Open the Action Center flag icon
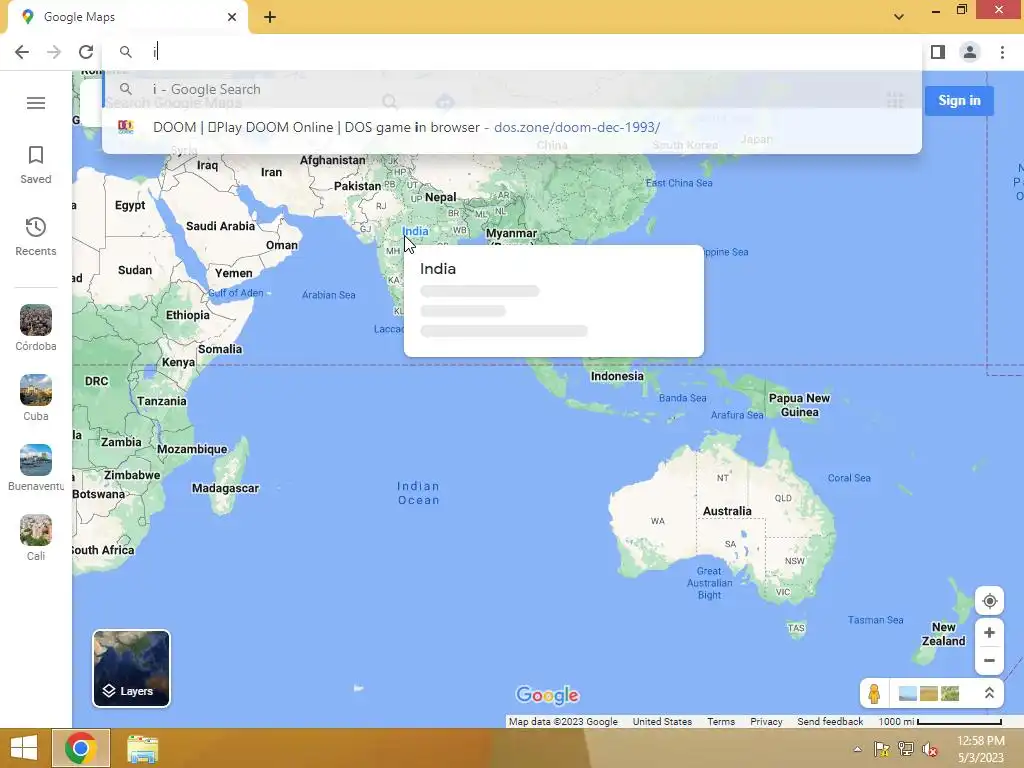This screenshot has width=1024, height=768. tap(881, 749)
